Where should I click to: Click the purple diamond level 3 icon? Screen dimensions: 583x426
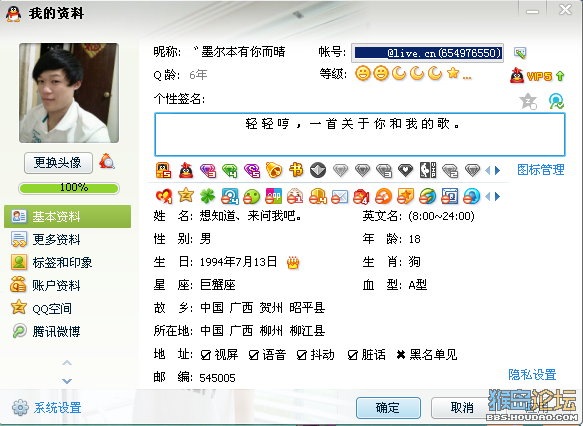click(208, 171)
